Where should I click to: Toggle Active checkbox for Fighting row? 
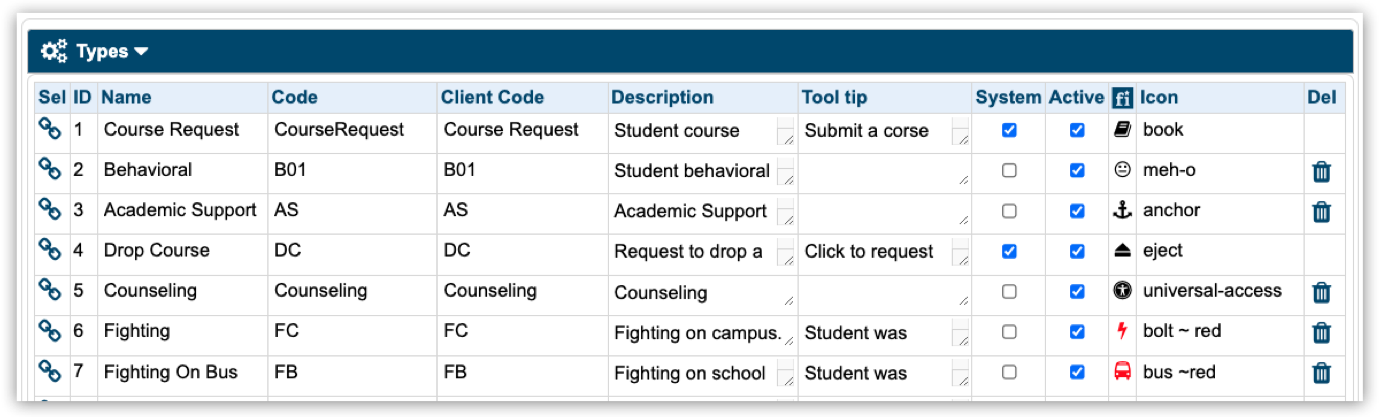click(1077, 332)
